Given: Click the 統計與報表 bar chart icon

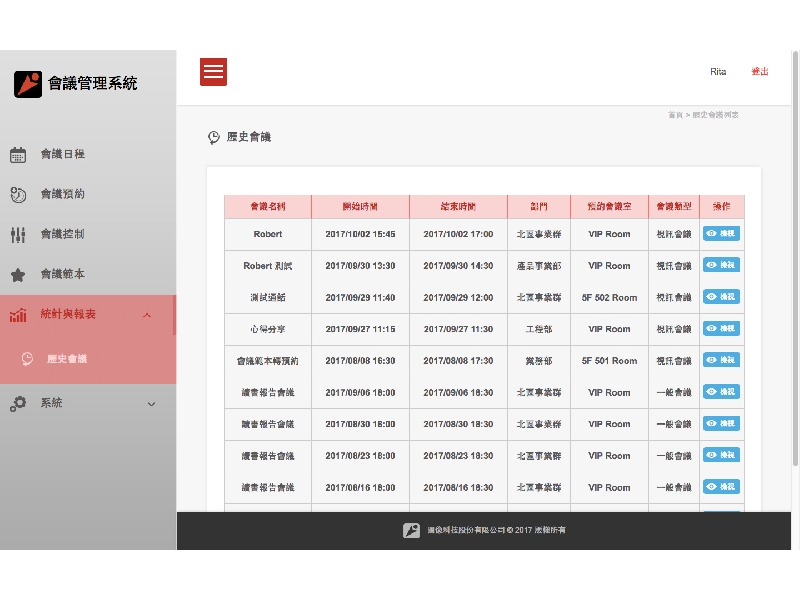Looking at the screenshot, I should point(18,315).
